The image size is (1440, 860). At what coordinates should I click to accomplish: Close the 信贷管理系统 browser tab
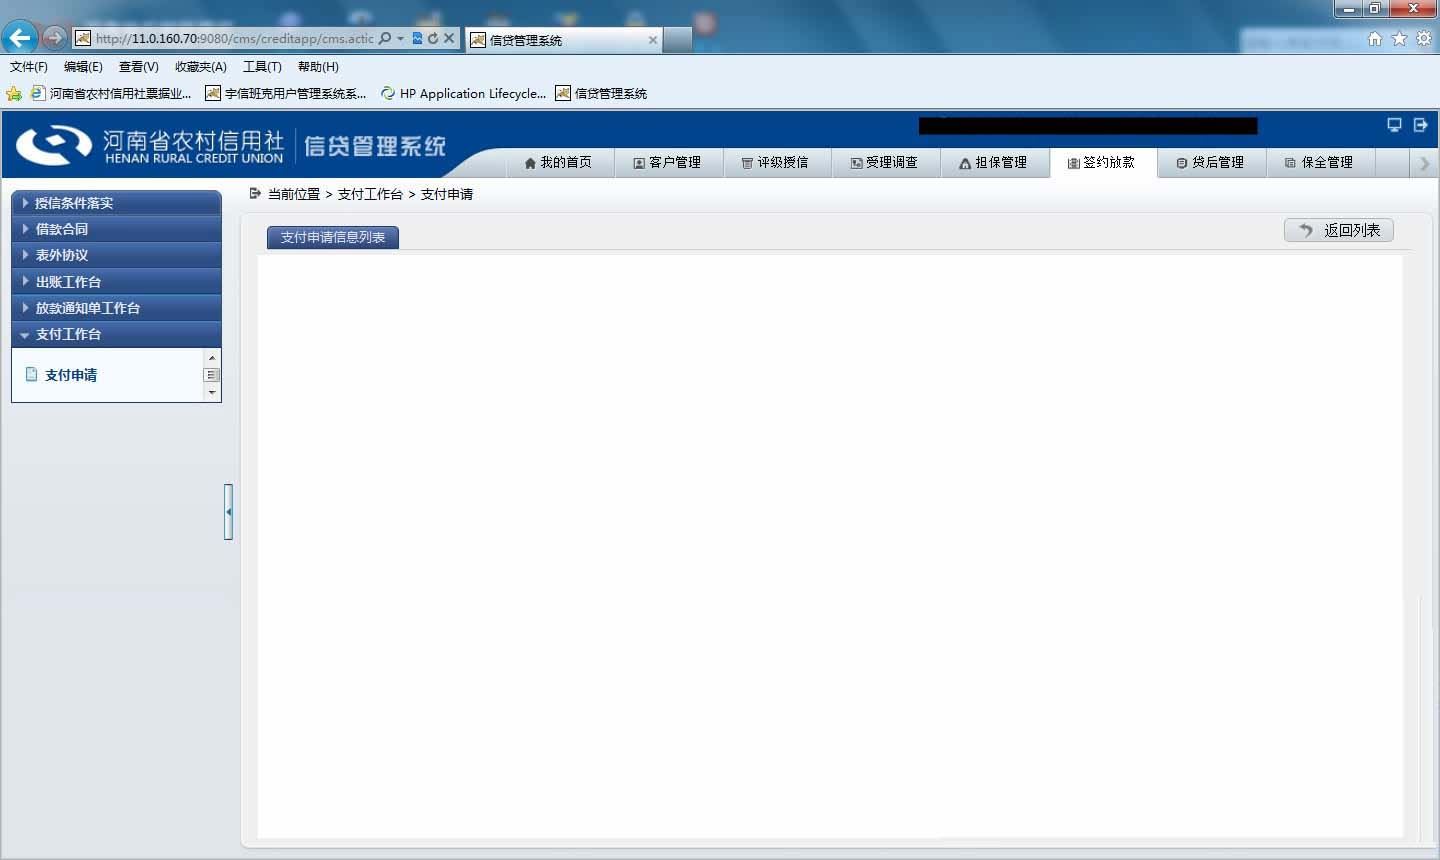click(x=653, y=40)
